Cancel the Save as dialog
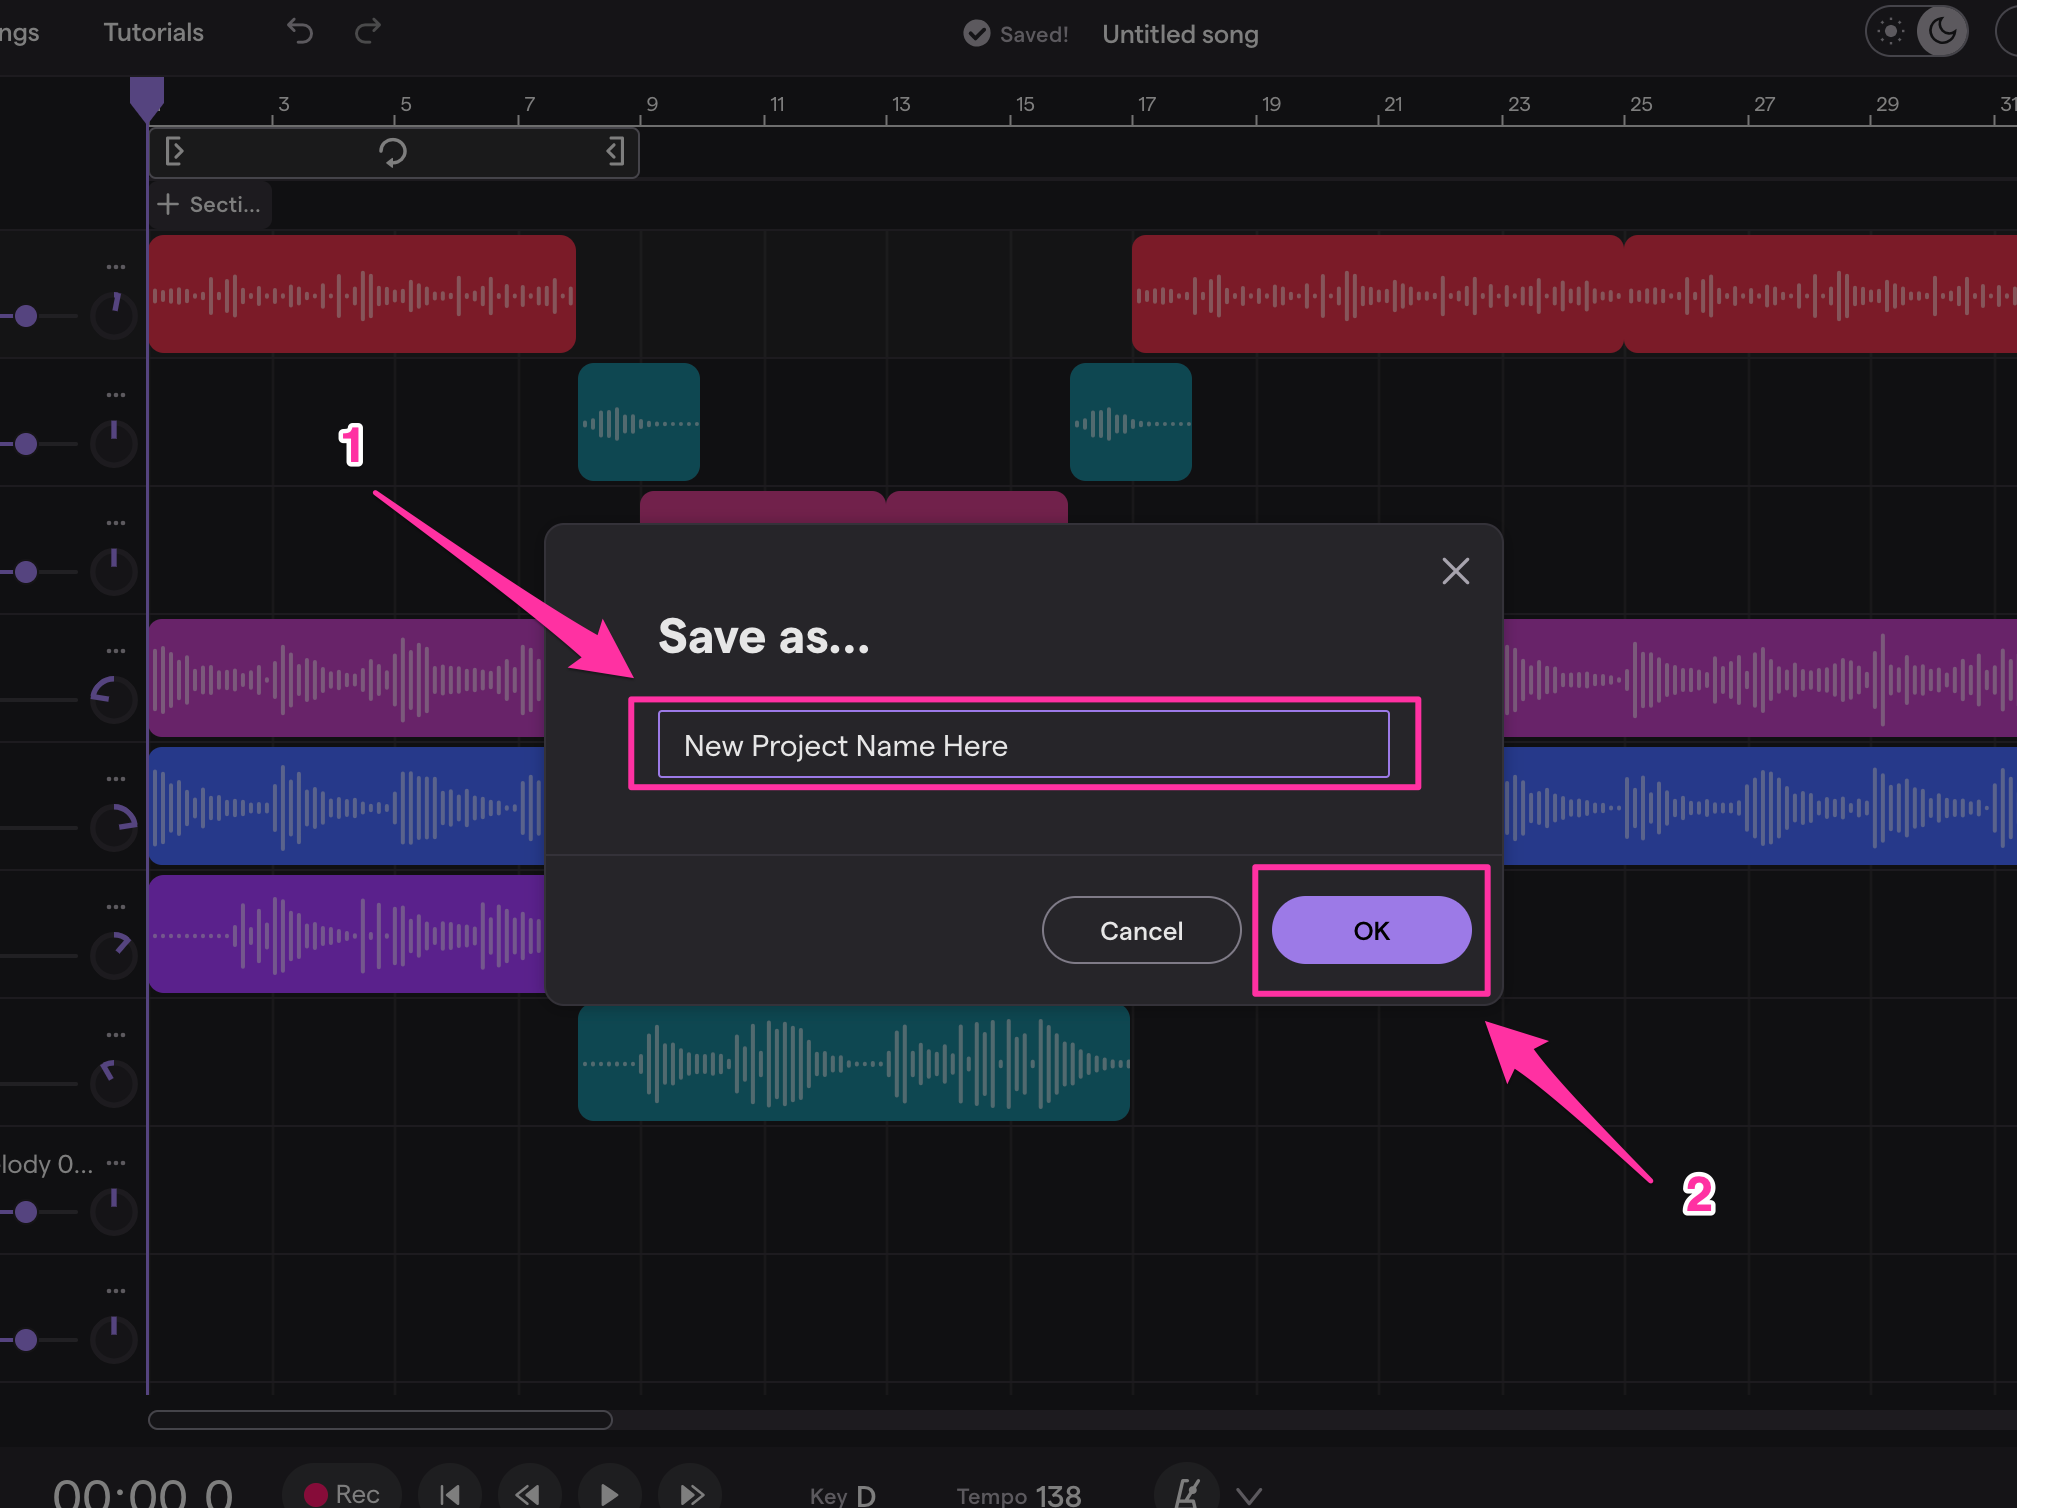This screenshot has height=1508, width=2058. pos(1141,930)
